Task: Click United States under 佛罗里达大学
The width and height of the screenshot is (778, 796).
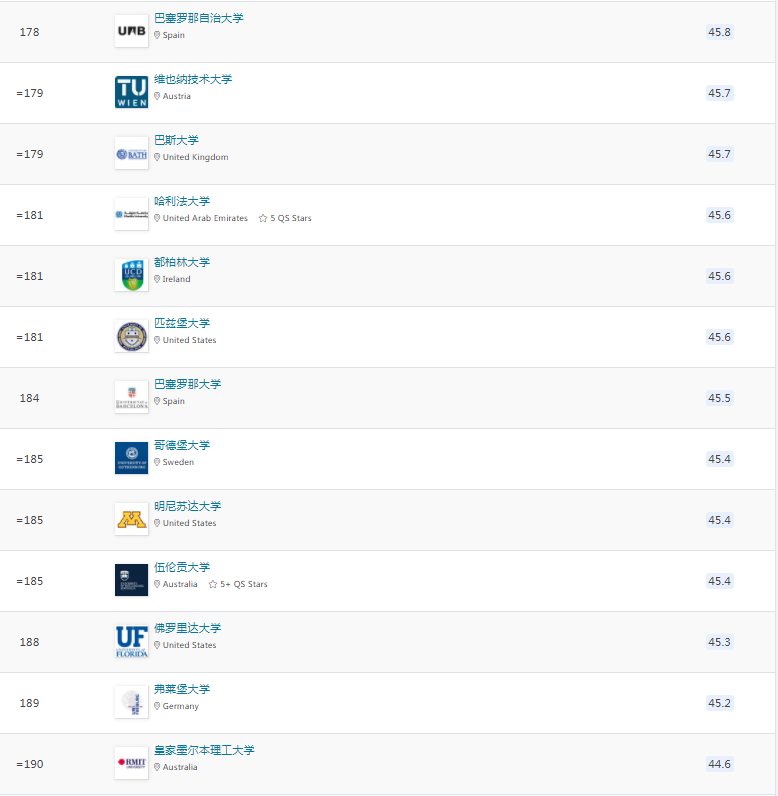Action: tap(189, 645)
